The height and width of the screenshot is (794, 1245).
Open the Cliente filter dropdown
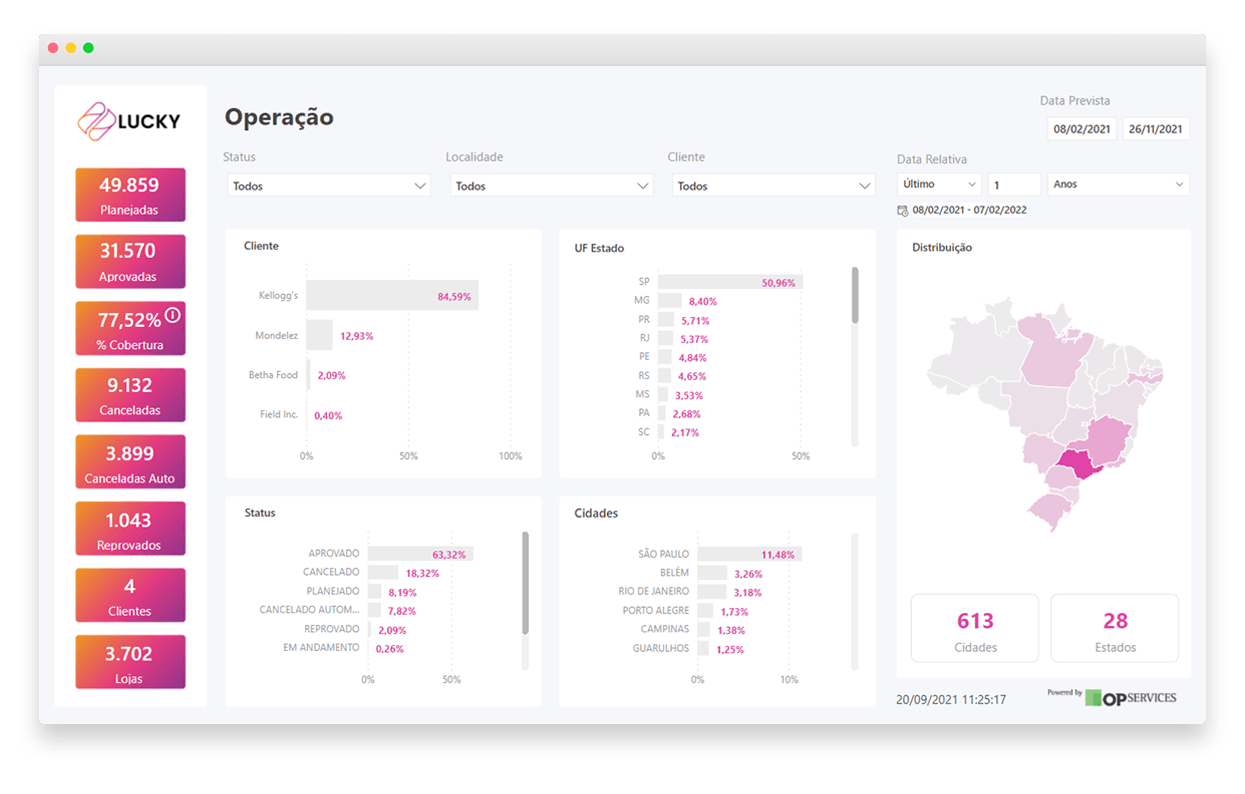772,186
